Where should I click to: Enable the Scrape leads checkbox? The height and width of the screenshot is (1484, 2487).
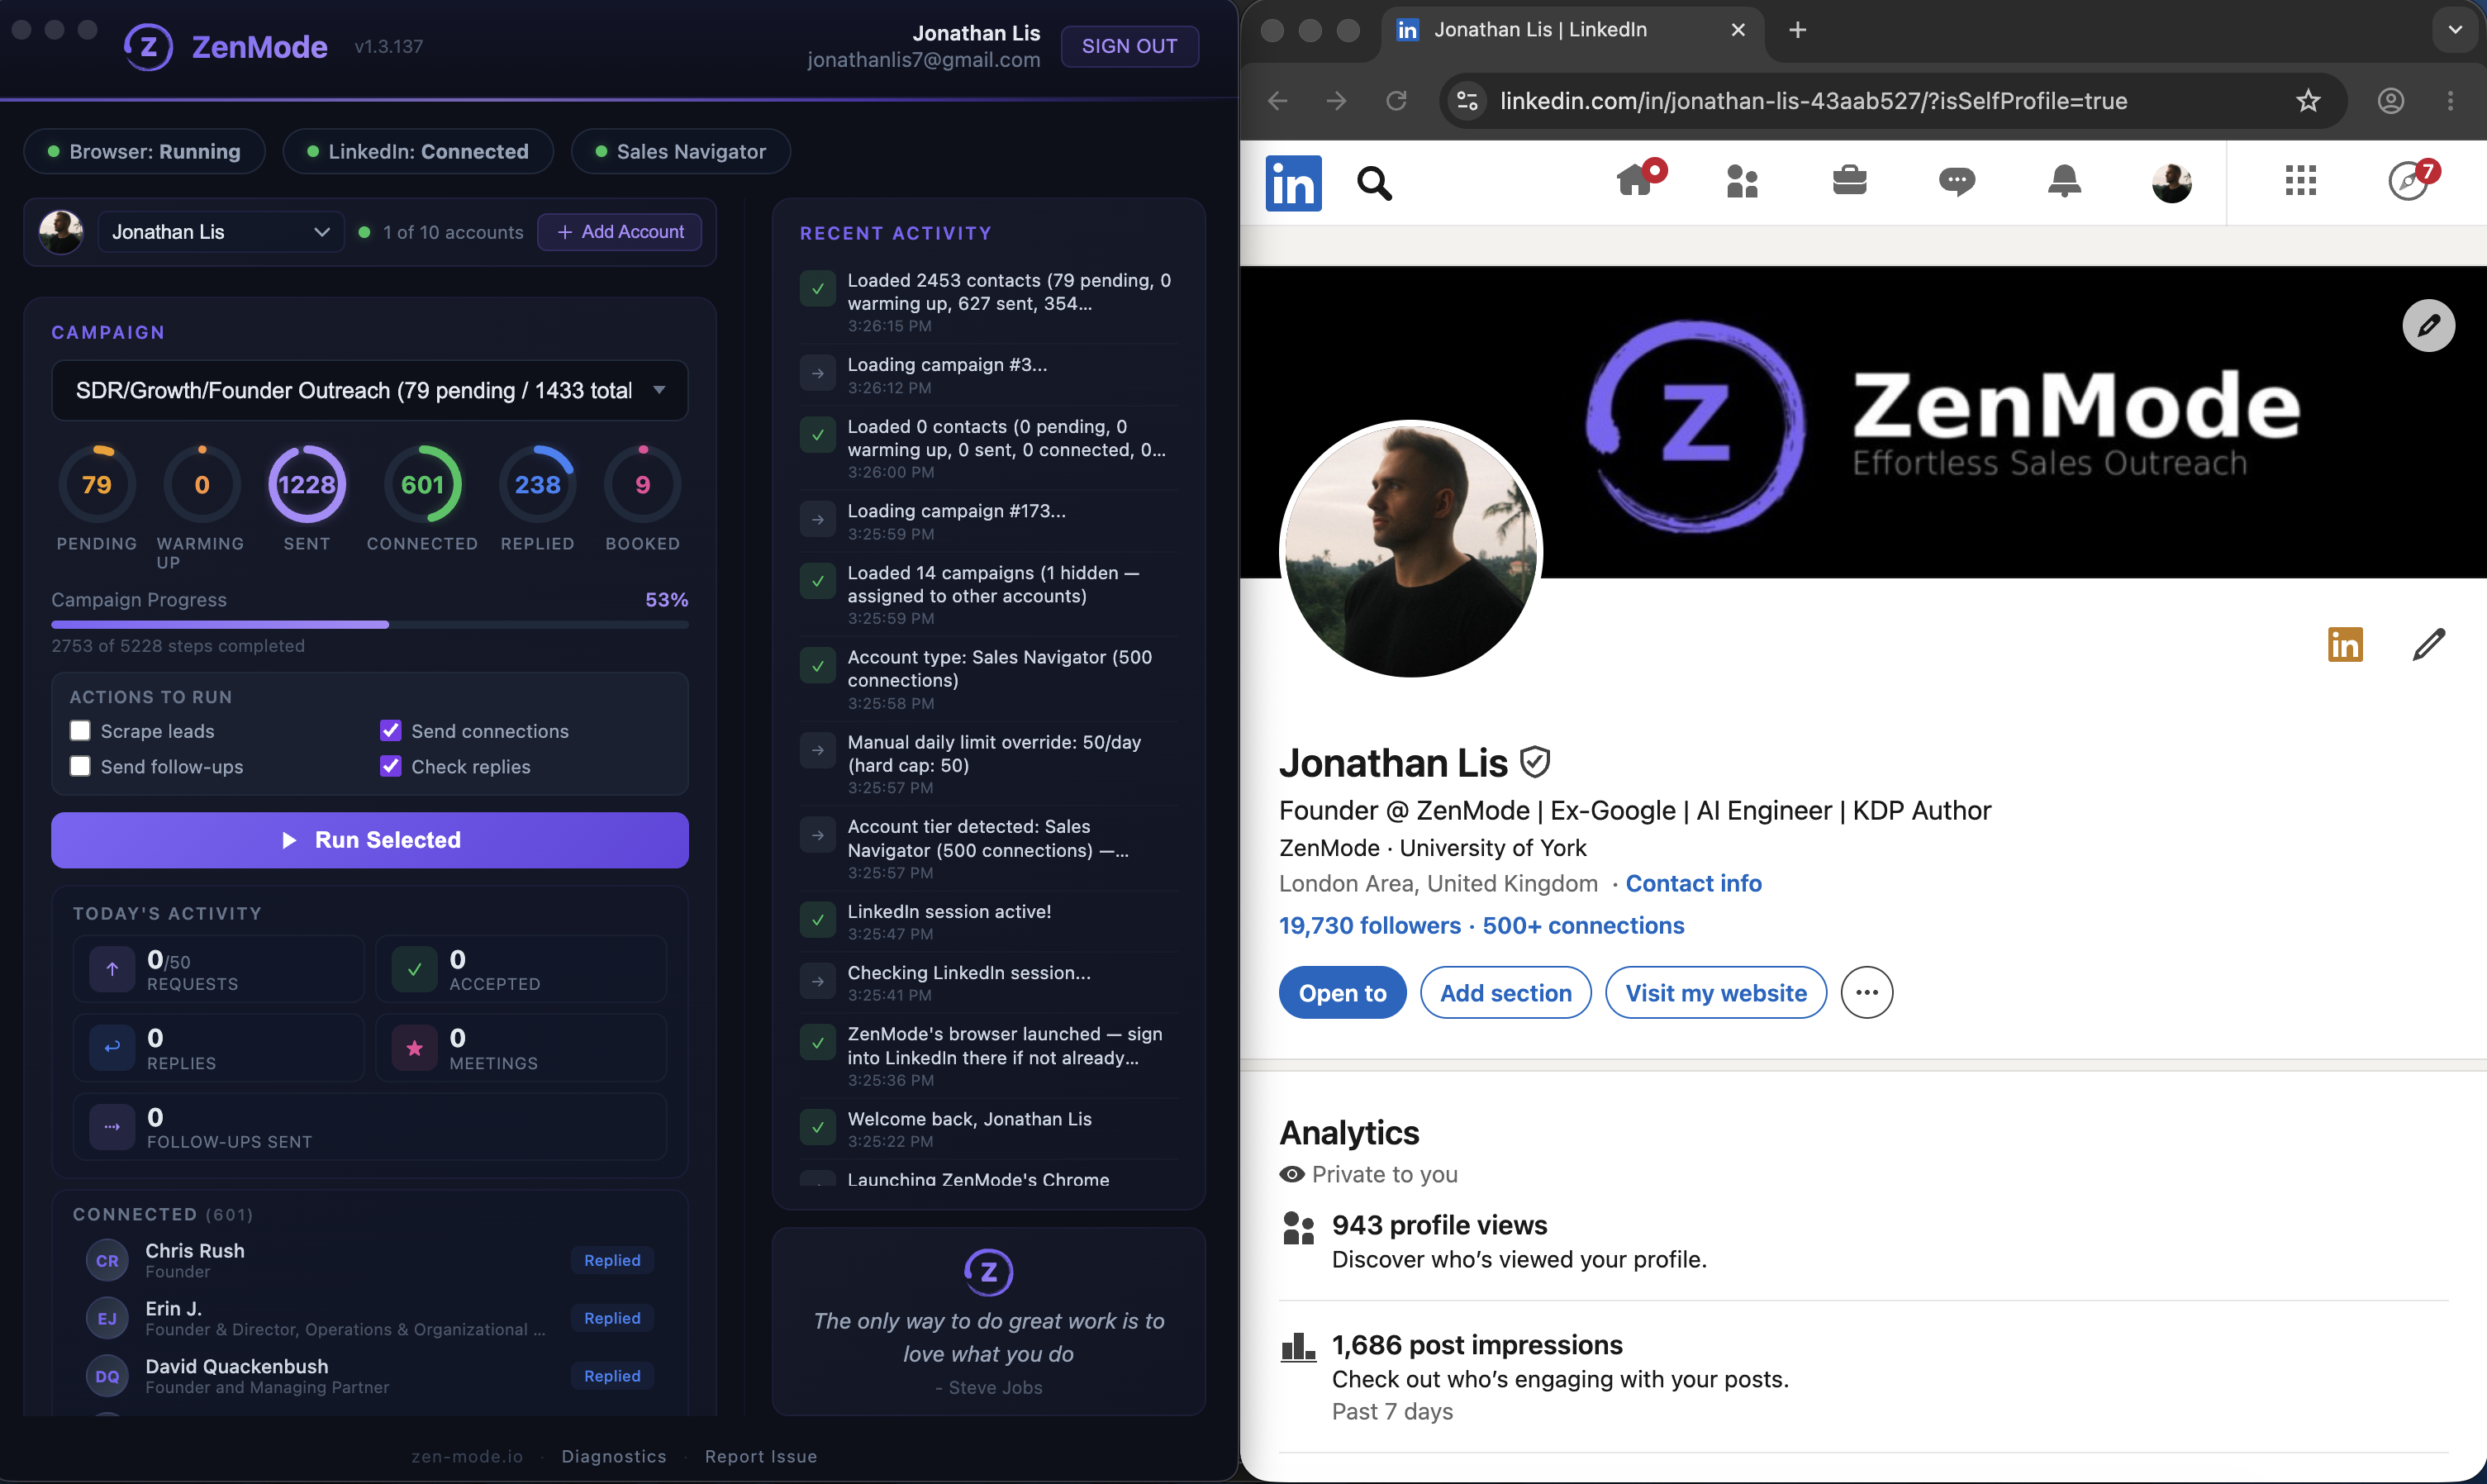(80, 731)
